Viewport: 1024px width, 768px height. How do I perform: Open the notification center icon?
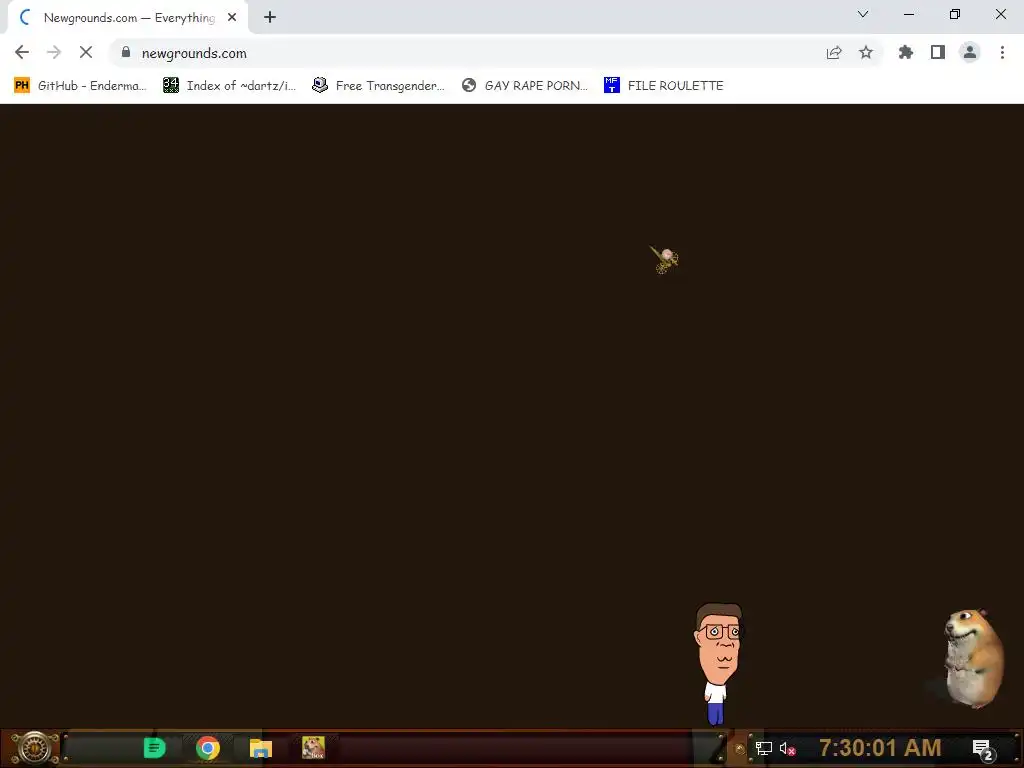coord(983,749)
